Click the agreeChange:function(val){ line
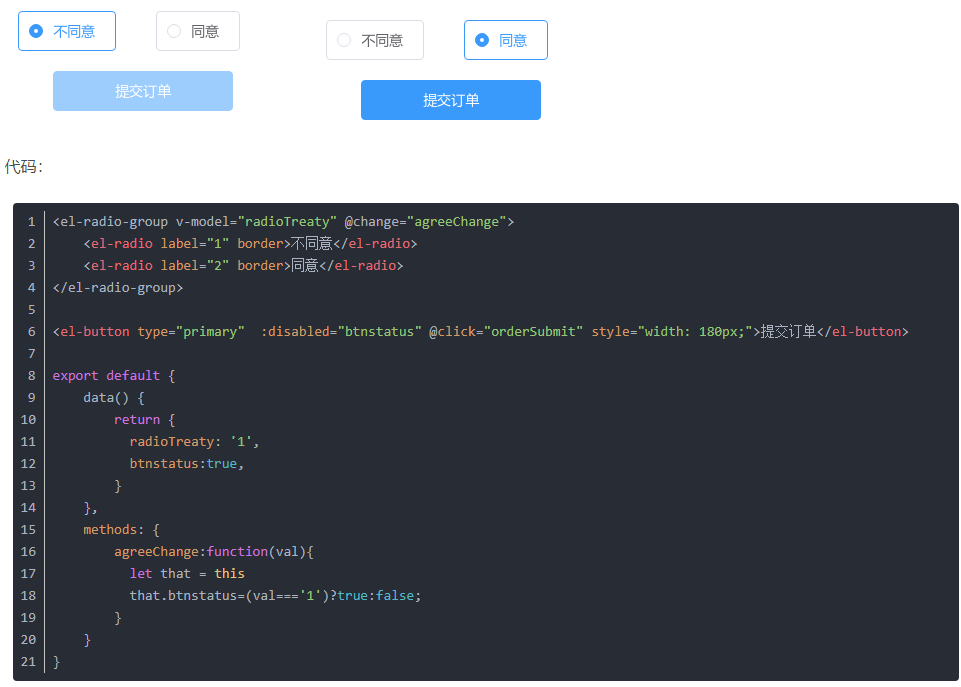The image size is (961, 687). [x=214, y=552]
